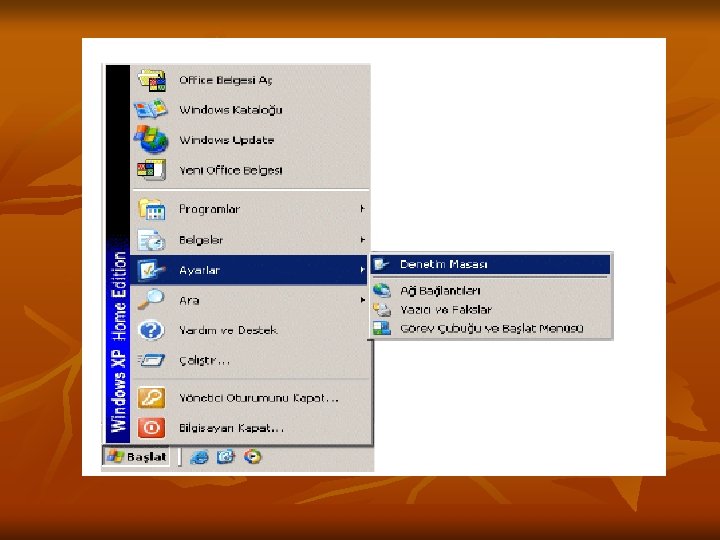Click the Ara magnifying glass icon
720x540 pixels.
pos(151,300)
